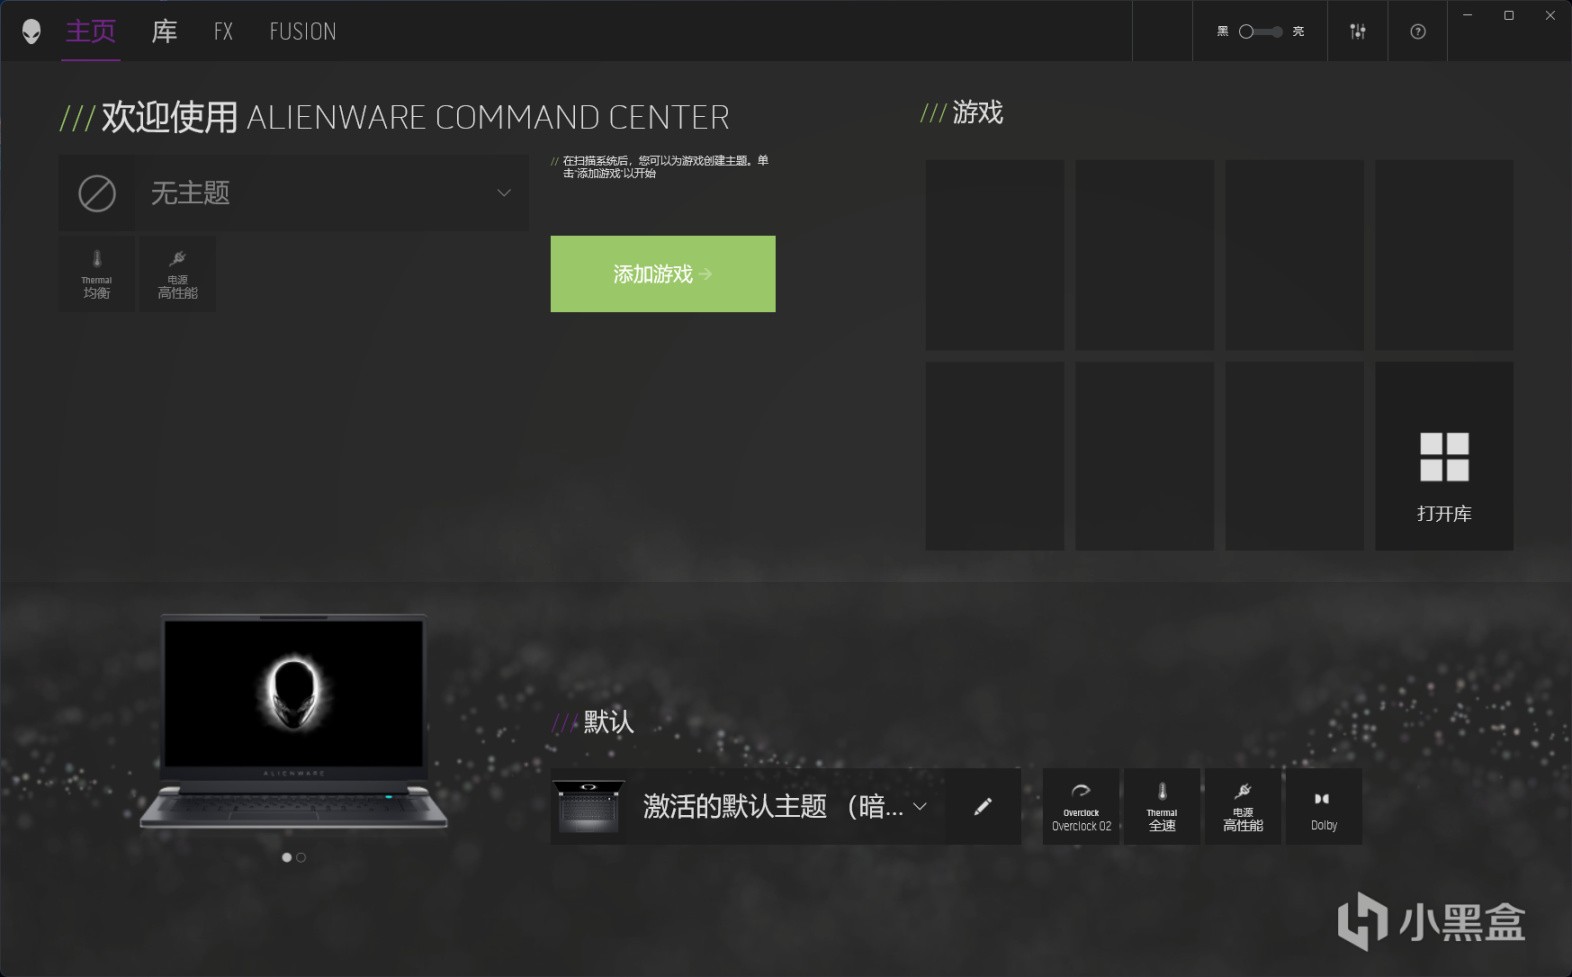Open the Thermal 全速 tile
The width and height of the screenshot is (1572, 977).
tap(1162, 806)
